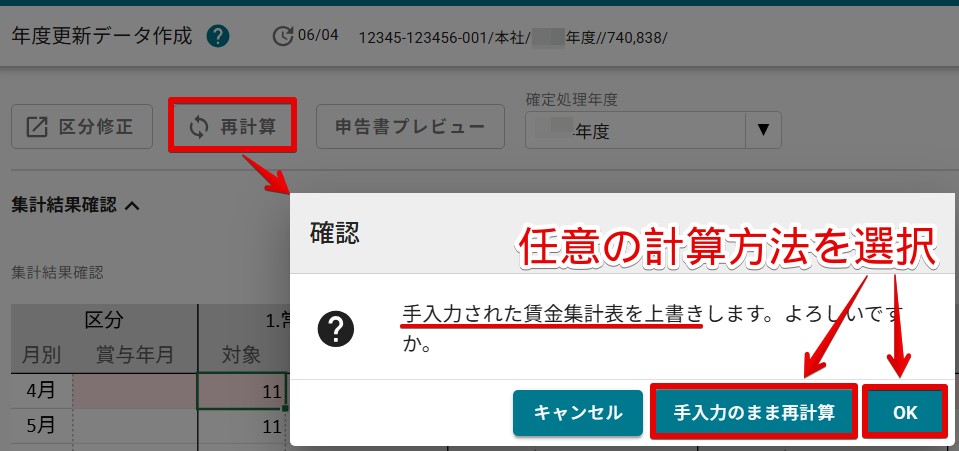The height and width of the screenshot is (451, 959).
Task: Select the 確定処理年度 year field
Action: click(635, 130)
